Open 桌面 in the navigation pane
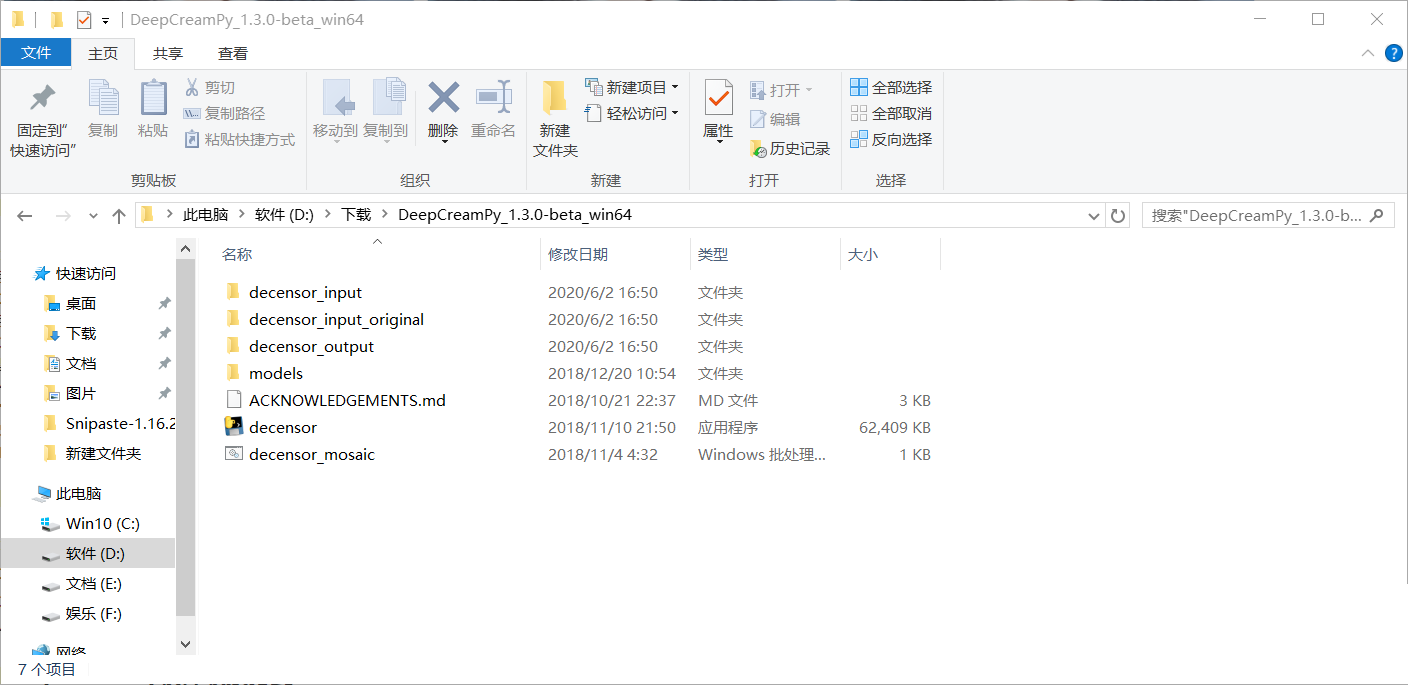This screenshot has height=685, width=1408. pos(80,304)
